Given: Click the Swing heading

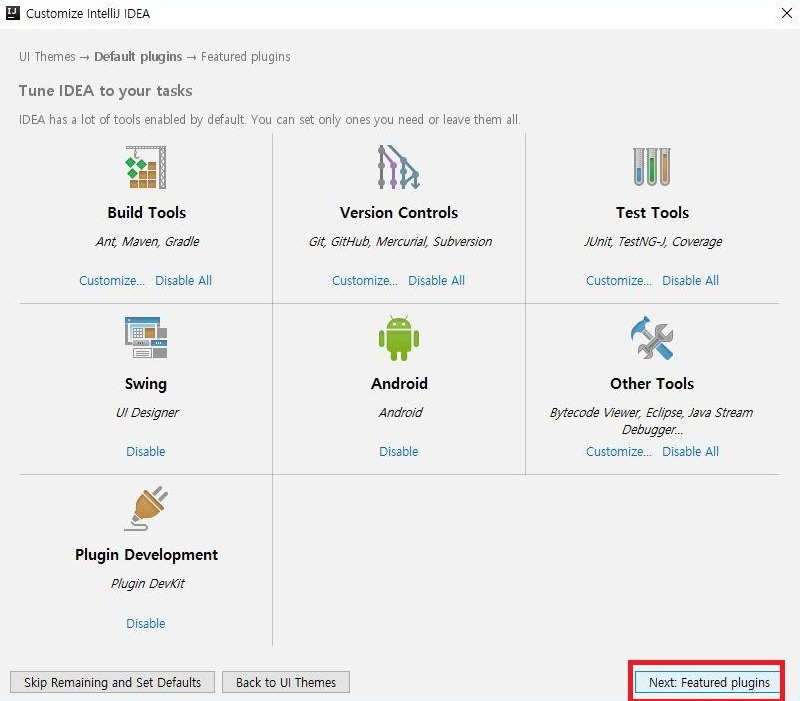Looking at the screenshot, I should pyautogui.click(x=146, y=384).
